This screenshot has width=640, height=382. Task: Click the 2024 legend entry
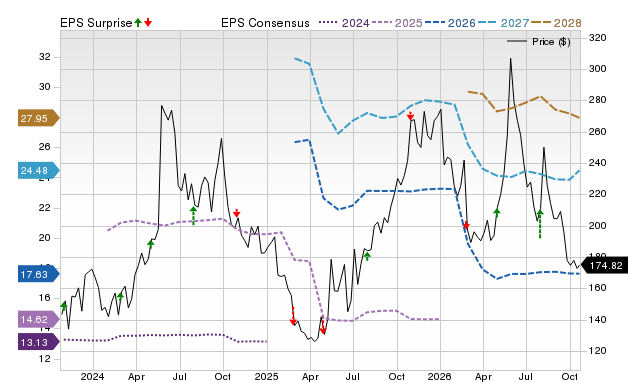coord(344,23)
